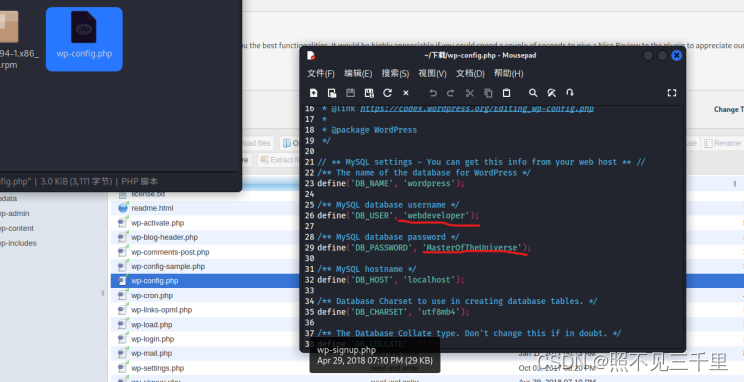
Task: Open the 视图(V) menu in Mousepad
Action: tap(432, 74)
